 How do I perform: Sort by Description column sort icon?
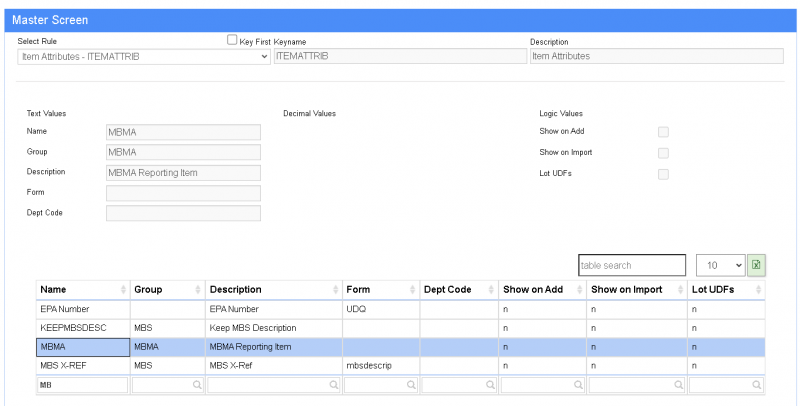coord(336,290)
